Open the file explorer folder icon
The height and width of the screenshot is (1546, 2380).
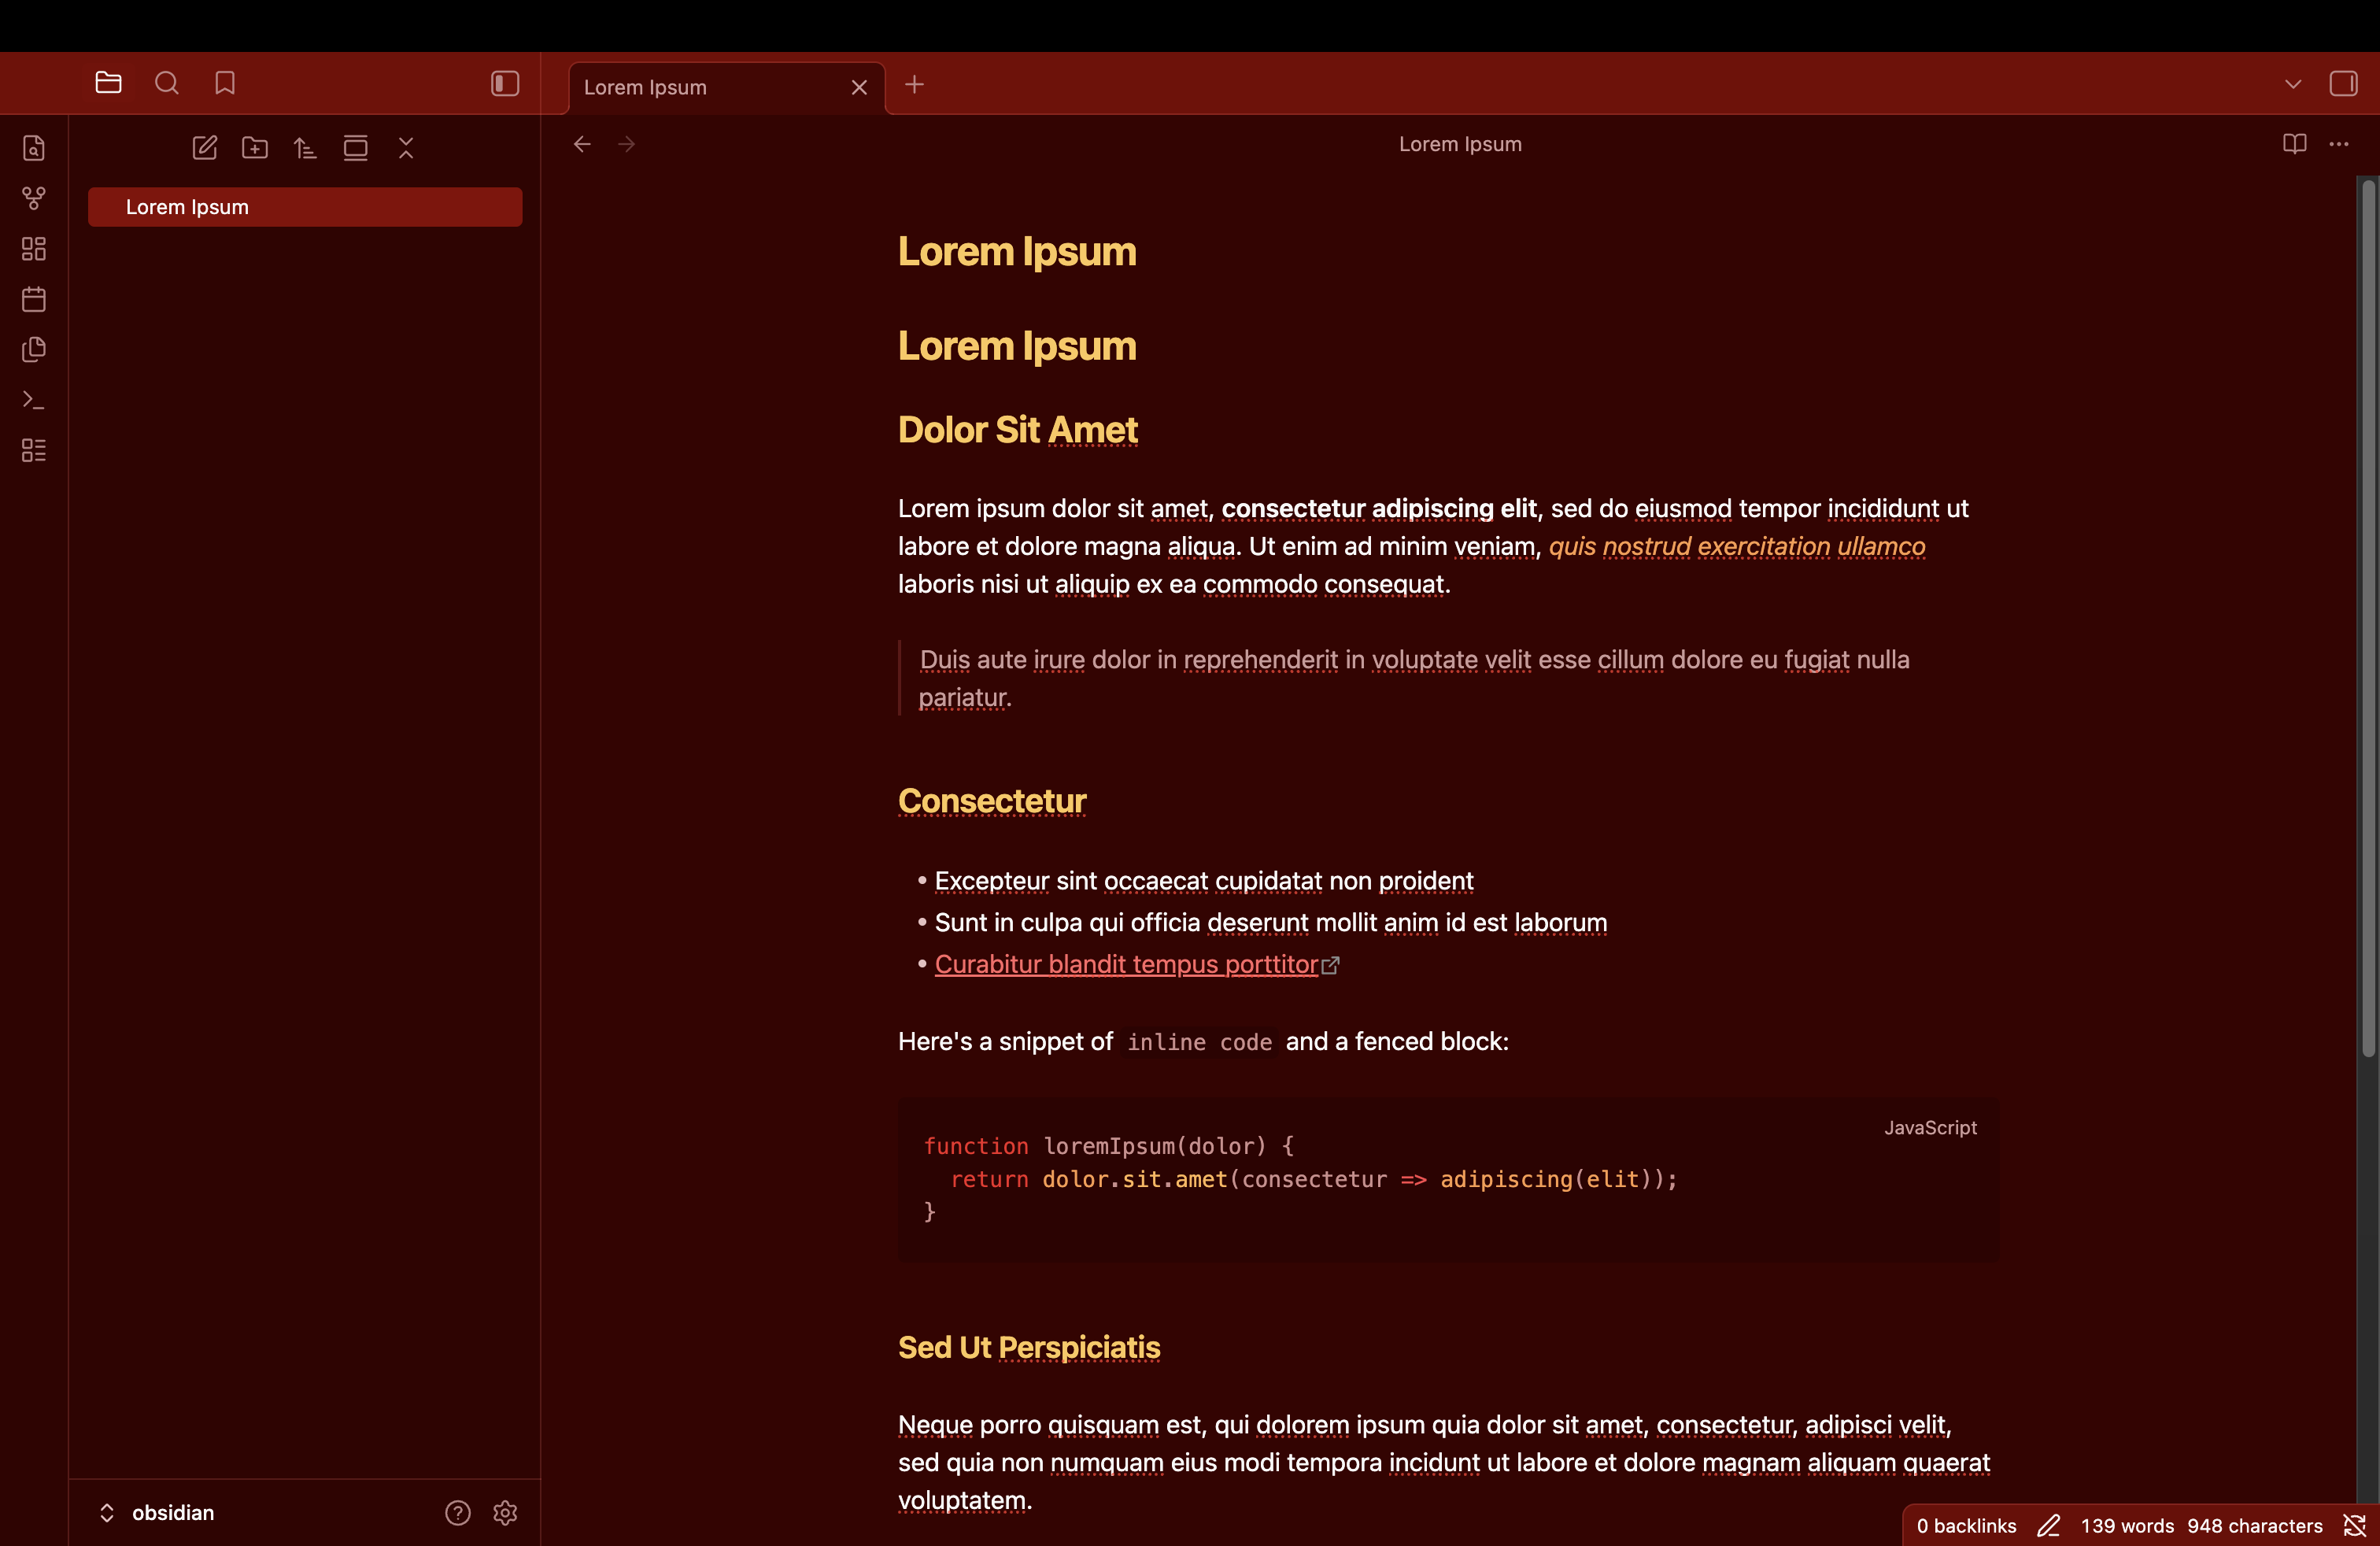click(108, 83)
